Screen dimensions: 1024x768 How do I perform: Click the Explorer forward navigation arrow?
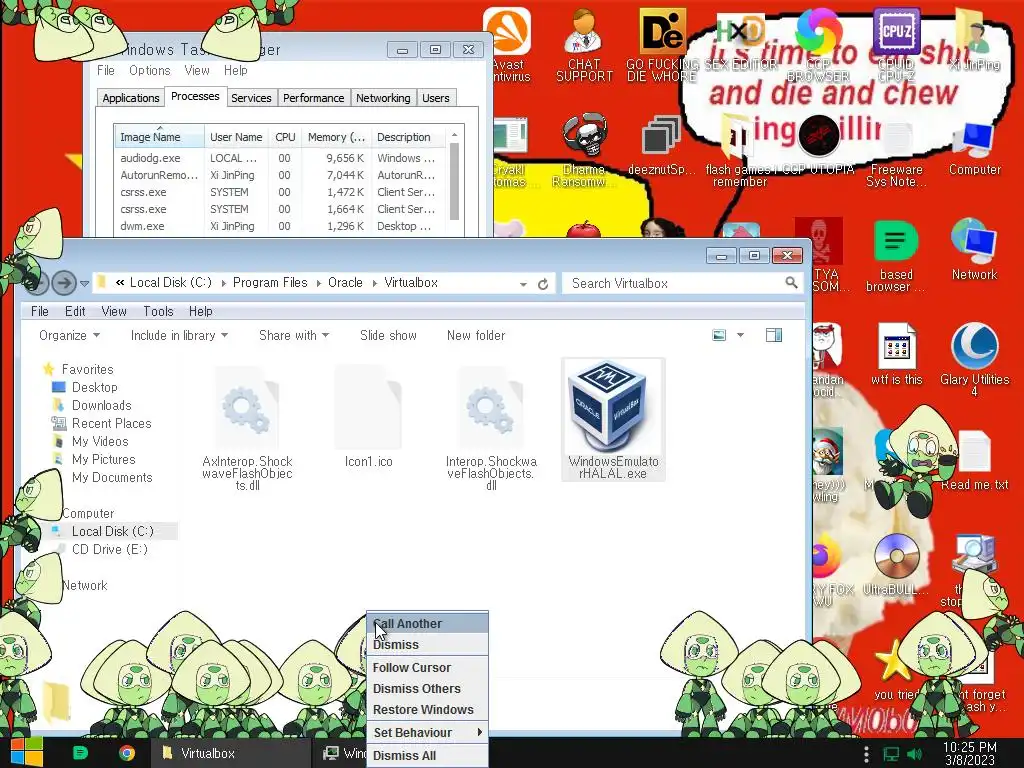pos(63,283)
